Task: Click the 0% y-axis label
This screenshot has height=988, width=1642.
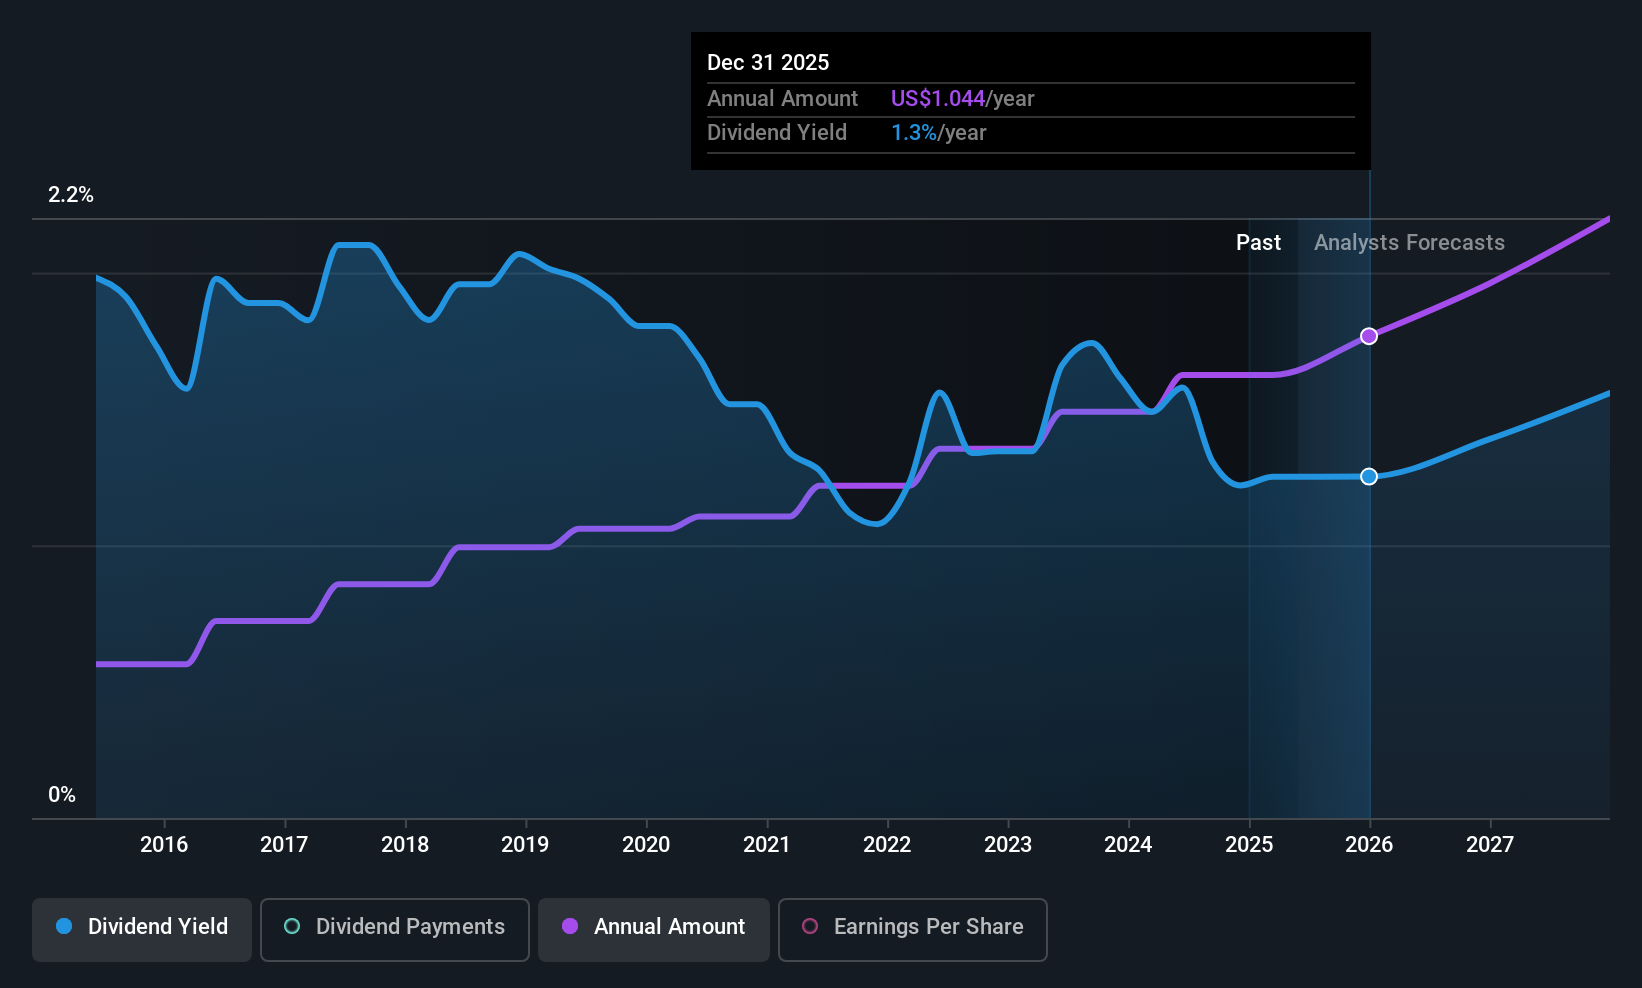Action: click(62, 795)
